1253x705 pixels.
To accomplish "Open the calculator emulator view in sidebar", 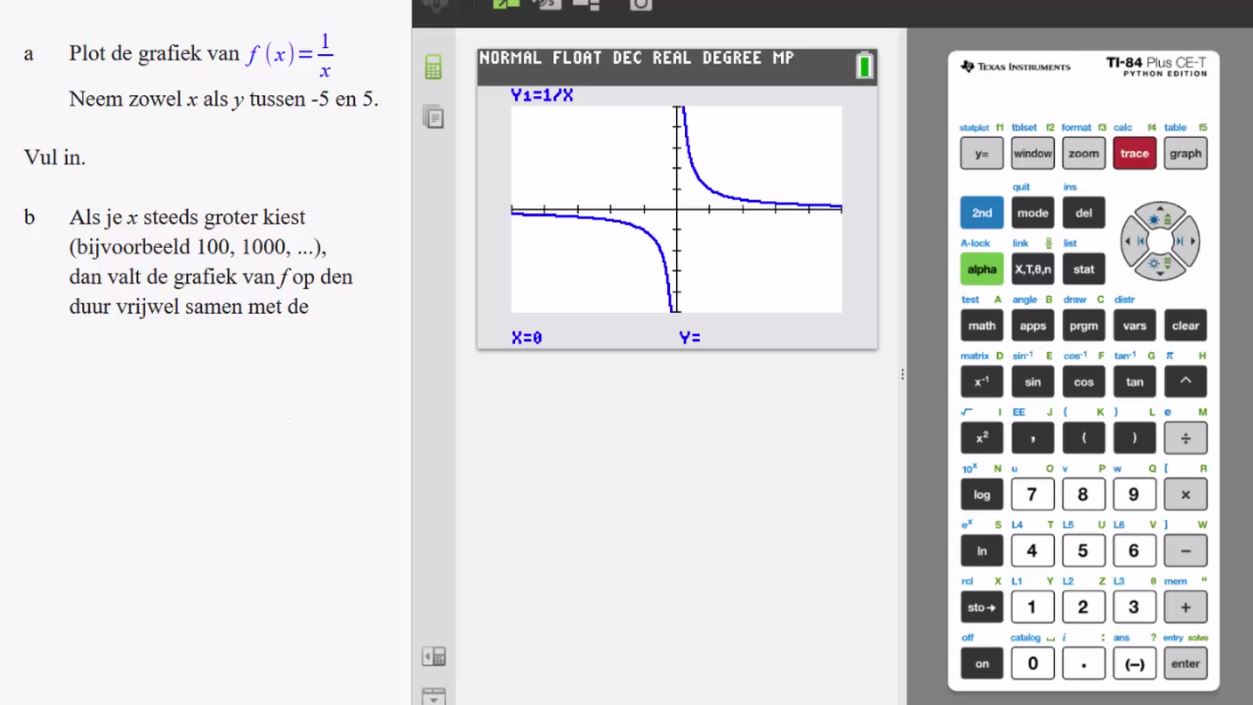I will tap(433, 67).
